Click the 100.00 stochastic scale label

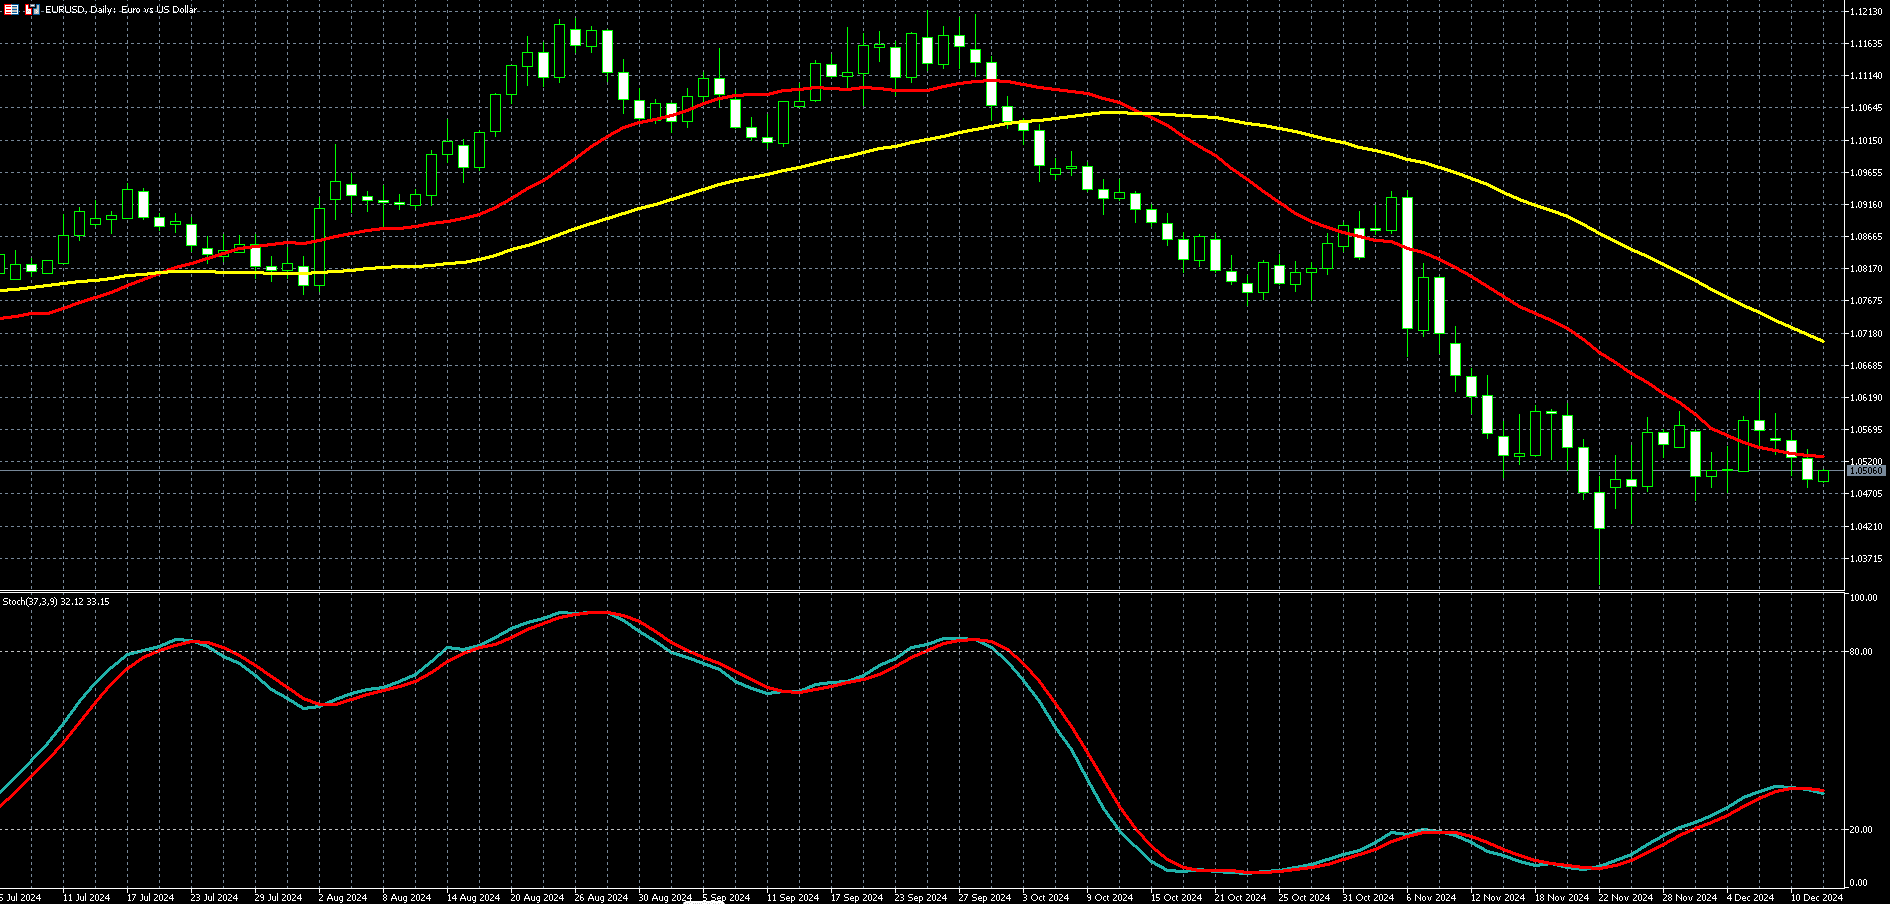tap(1863, 598)
